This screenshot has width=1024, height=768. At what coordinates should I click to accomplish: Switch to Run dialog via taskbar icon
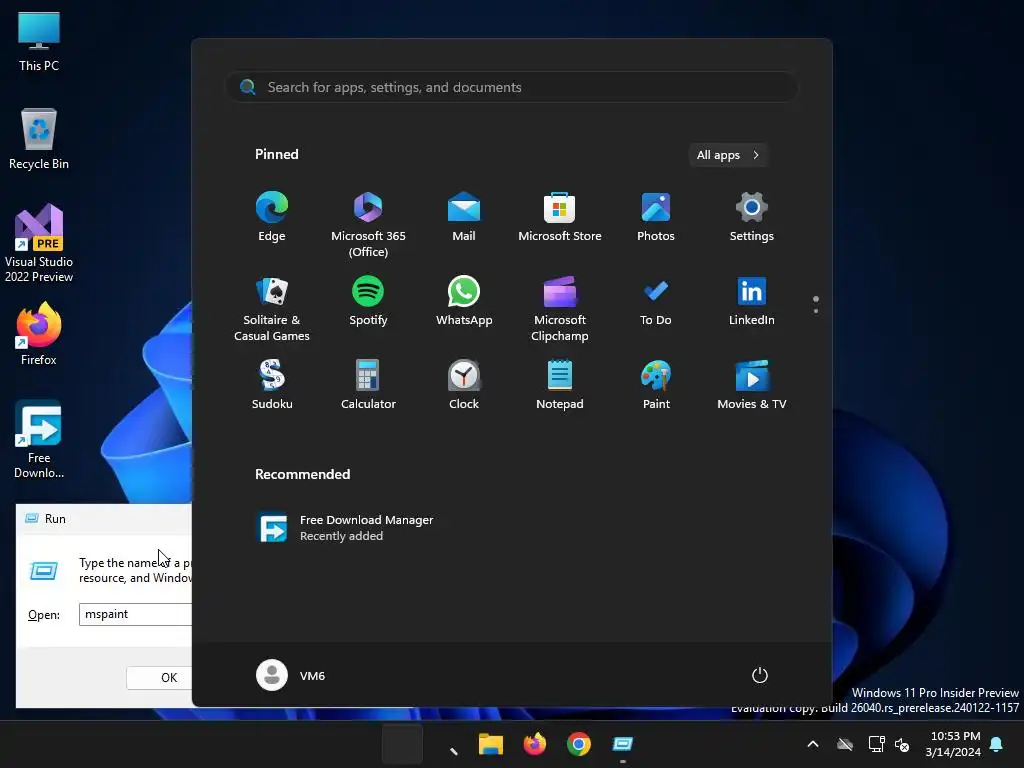[x=622, y=744]
